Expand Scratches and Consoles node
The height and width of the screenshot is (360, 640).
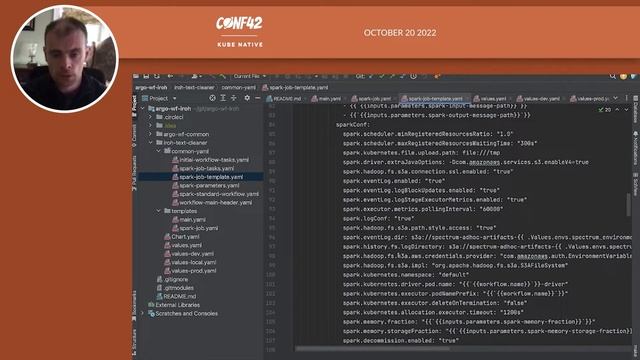(143, 313)
